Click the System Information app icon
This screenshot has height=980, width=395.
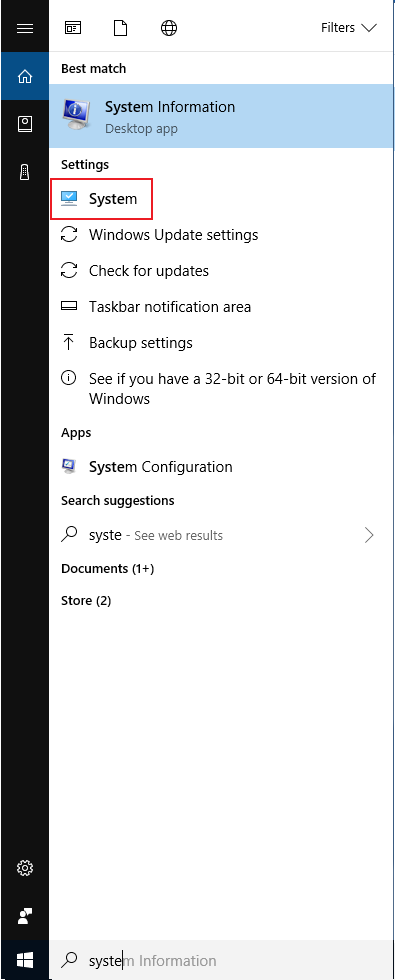point(76,115)
